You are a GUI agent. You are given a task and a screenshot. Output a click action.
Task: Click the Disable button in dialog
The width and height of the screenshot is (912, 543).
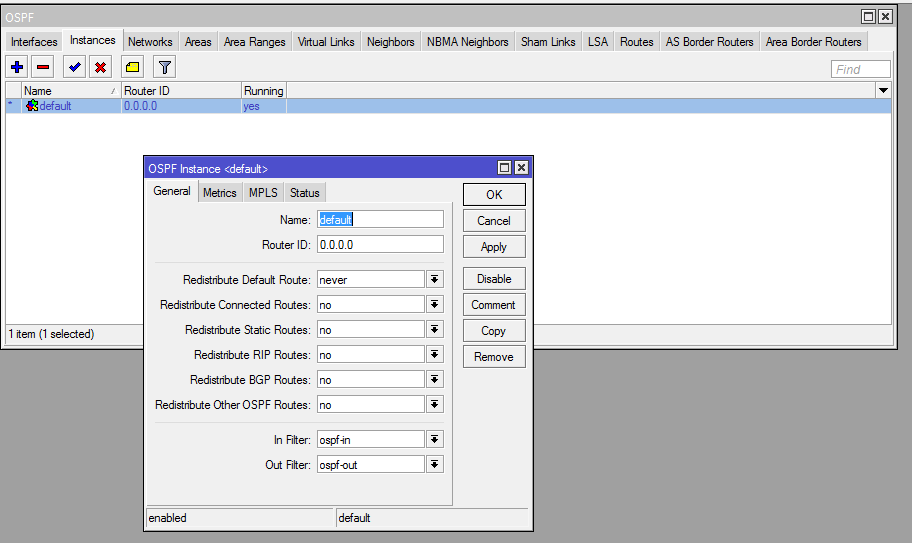(494, 279)
